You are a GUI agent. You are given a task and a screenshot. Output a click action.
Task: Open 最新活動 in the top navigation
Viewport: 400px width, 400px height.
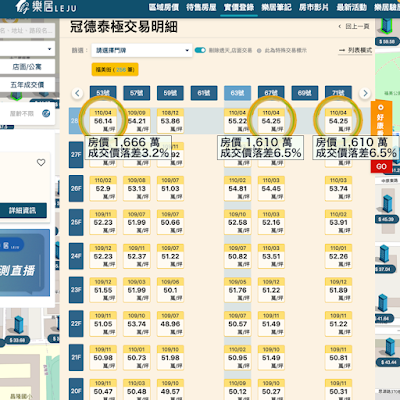coord(352,7)
